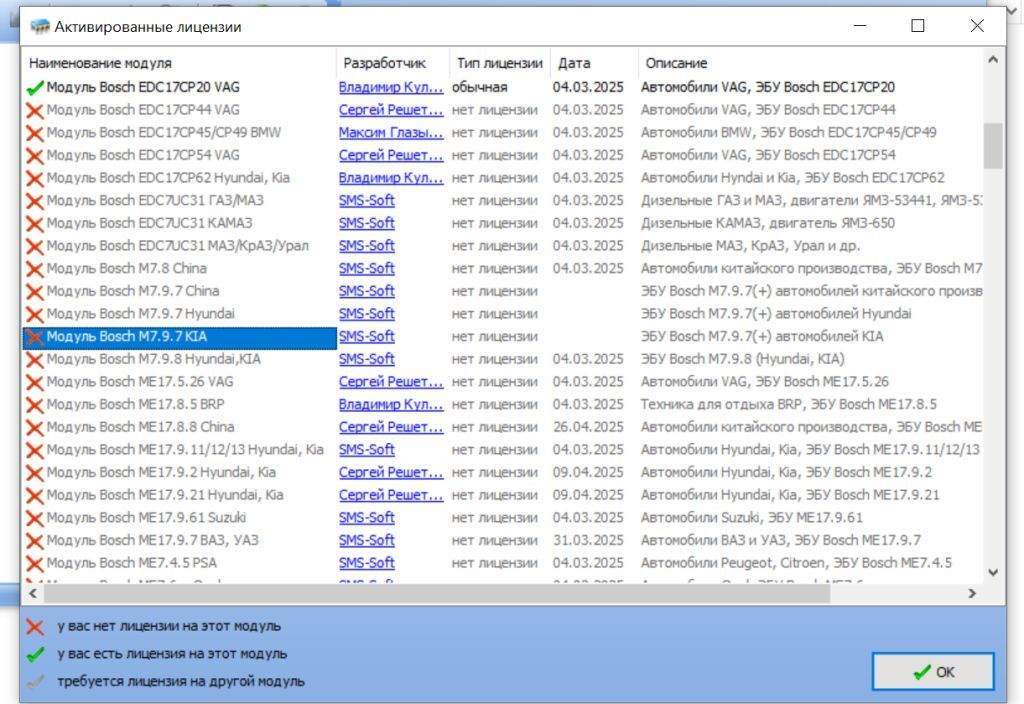Screen dimensions: 1024x704
Task: Sort by the Разработчик column header
Action: click(x=392, y=63)
